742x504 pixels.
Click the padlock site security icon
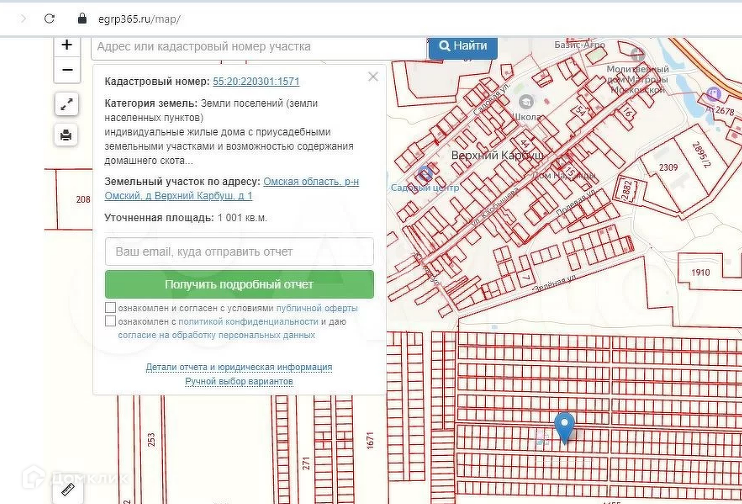click(x=83, y=19)
